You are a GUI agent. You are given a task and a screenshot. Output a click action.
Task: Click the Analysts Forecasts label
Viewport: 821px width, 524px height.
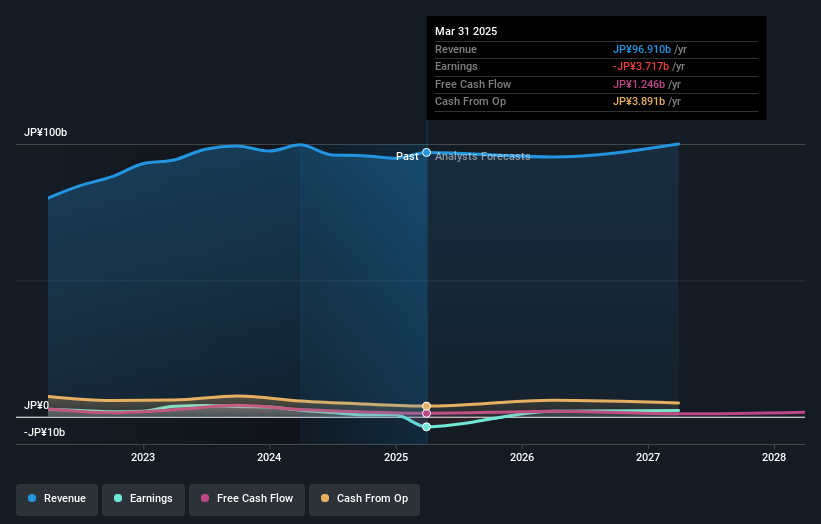483,156
